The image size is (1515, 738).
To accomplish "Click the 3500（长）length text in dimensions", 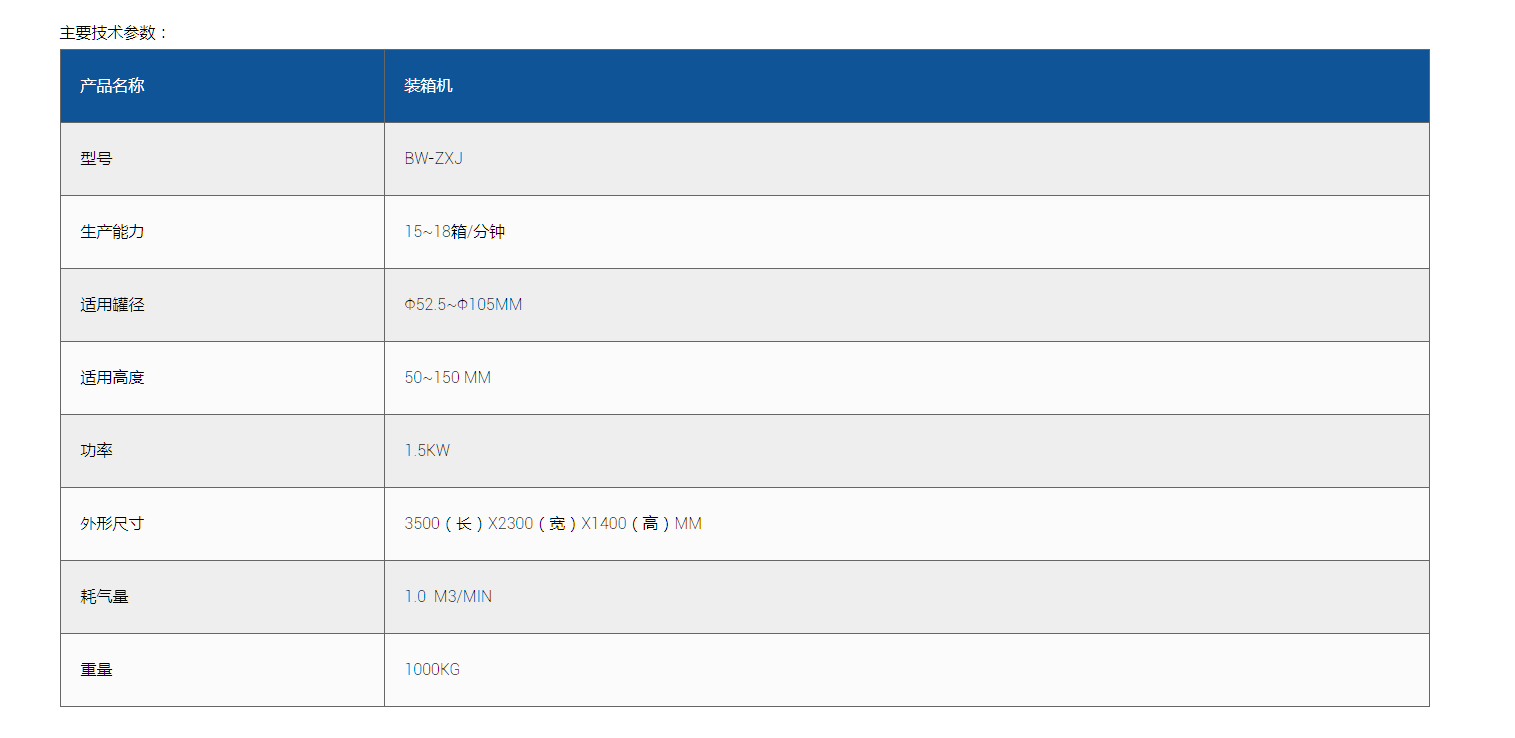I will point(444,524).
